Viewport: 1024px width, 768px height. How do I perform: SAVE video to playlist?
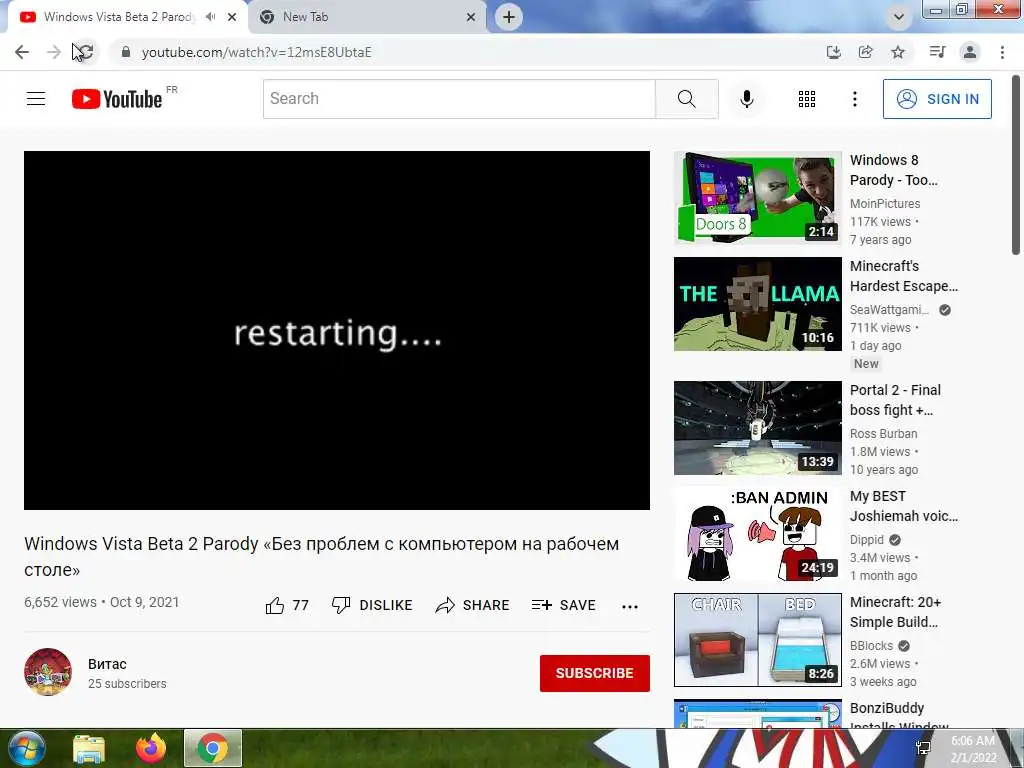click(x=564, y=605)
